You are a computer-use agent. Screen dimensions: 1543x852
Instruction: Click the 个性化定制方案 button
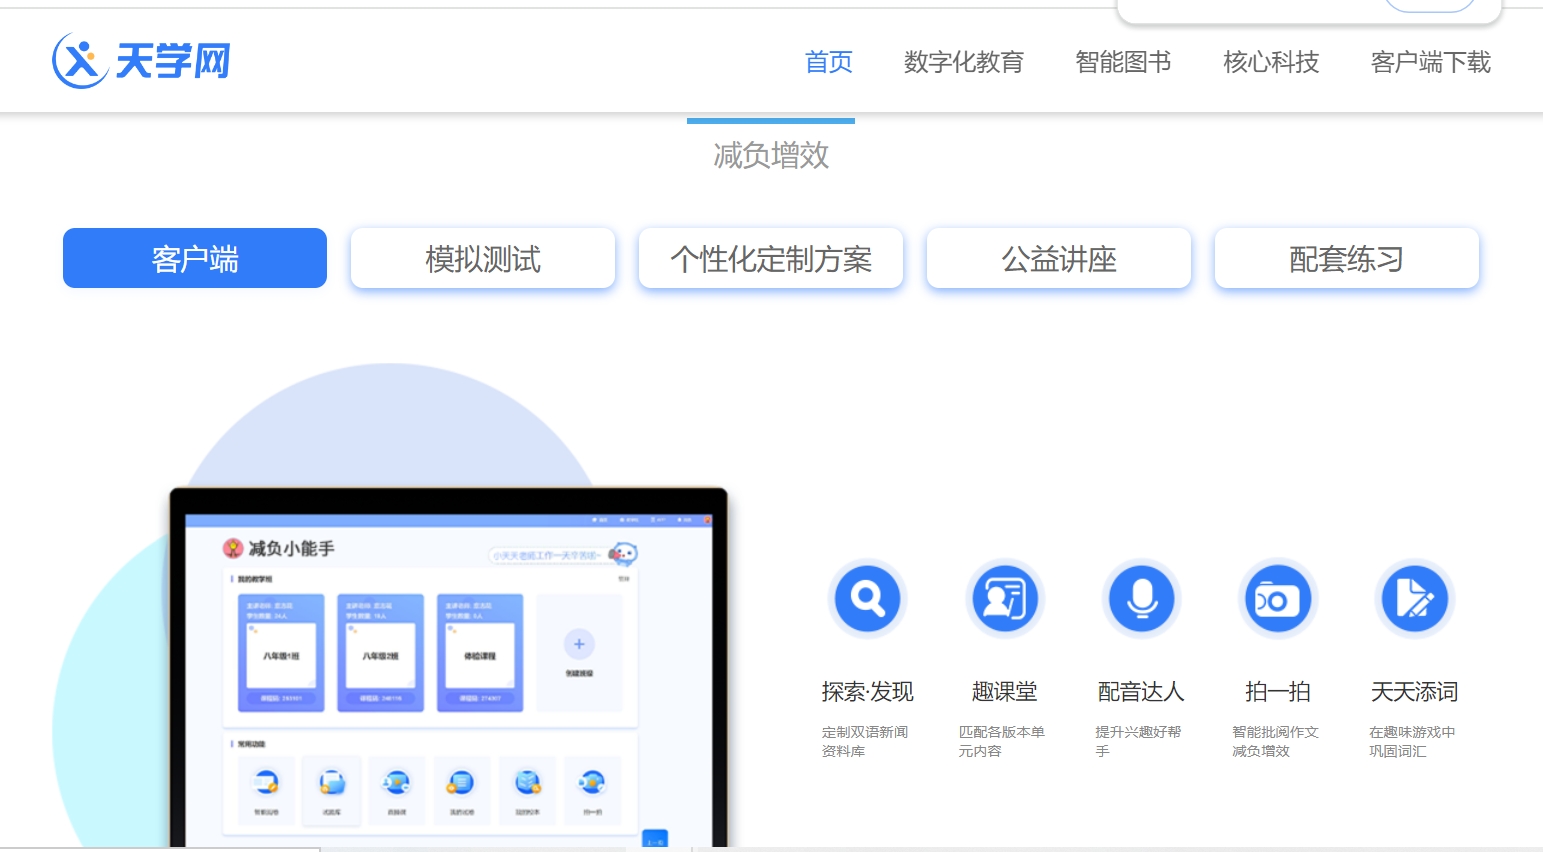click(x=770, y=258)
